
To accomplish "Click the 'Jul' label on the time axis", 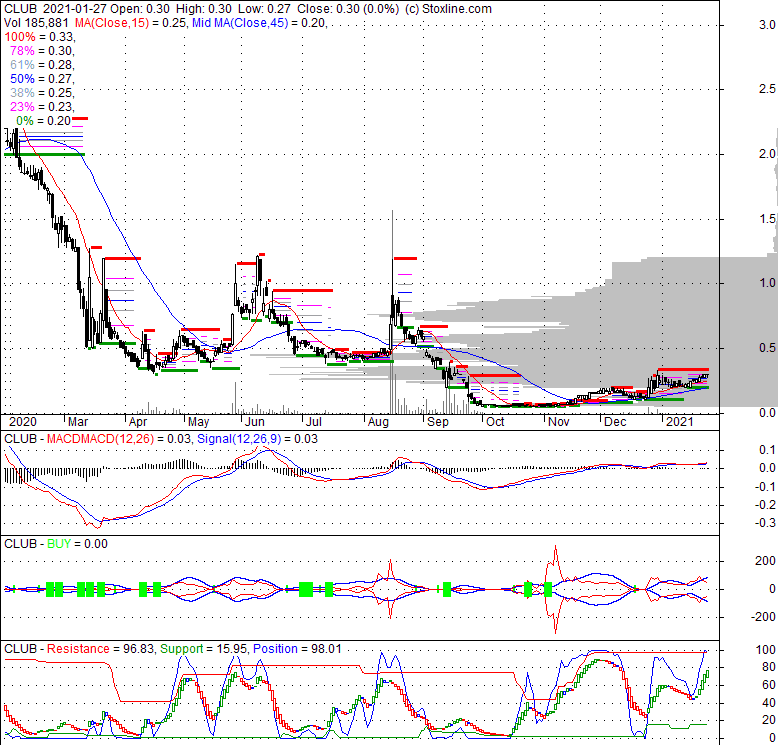I will [314, 422].
